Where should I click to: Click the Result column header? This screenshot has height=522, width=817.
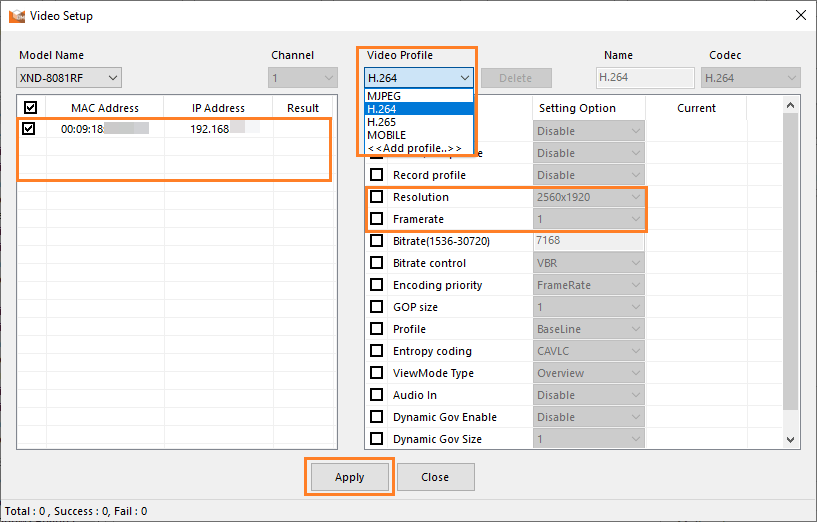(303, 108)
